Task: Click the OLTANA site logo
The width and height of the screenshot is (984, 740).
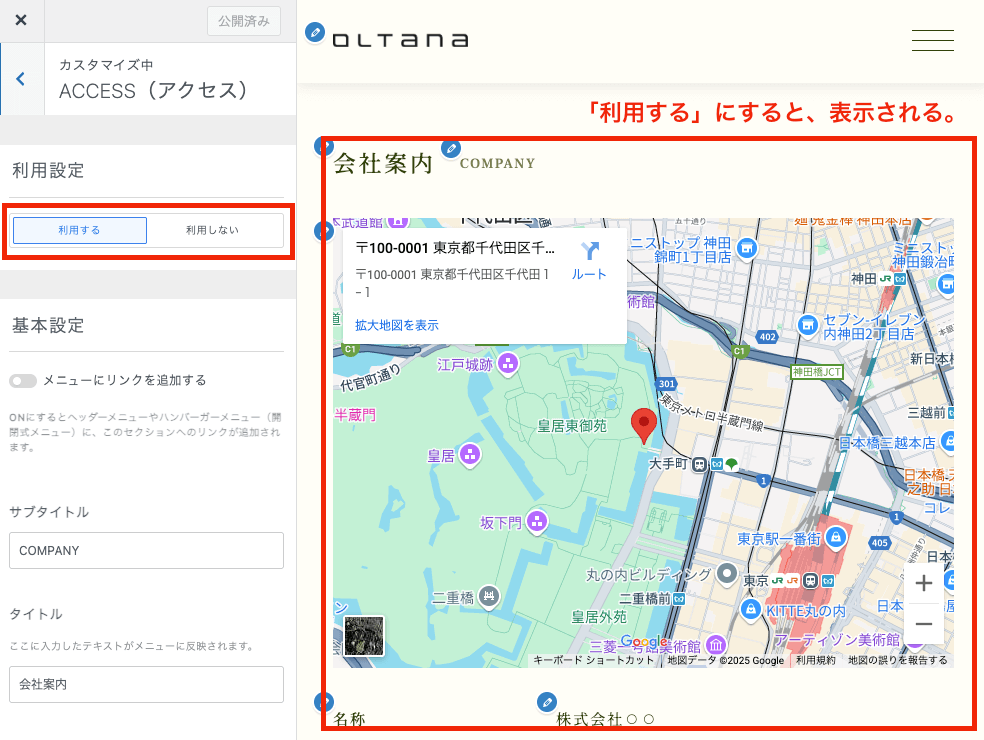Action: [x=400, y=40]
